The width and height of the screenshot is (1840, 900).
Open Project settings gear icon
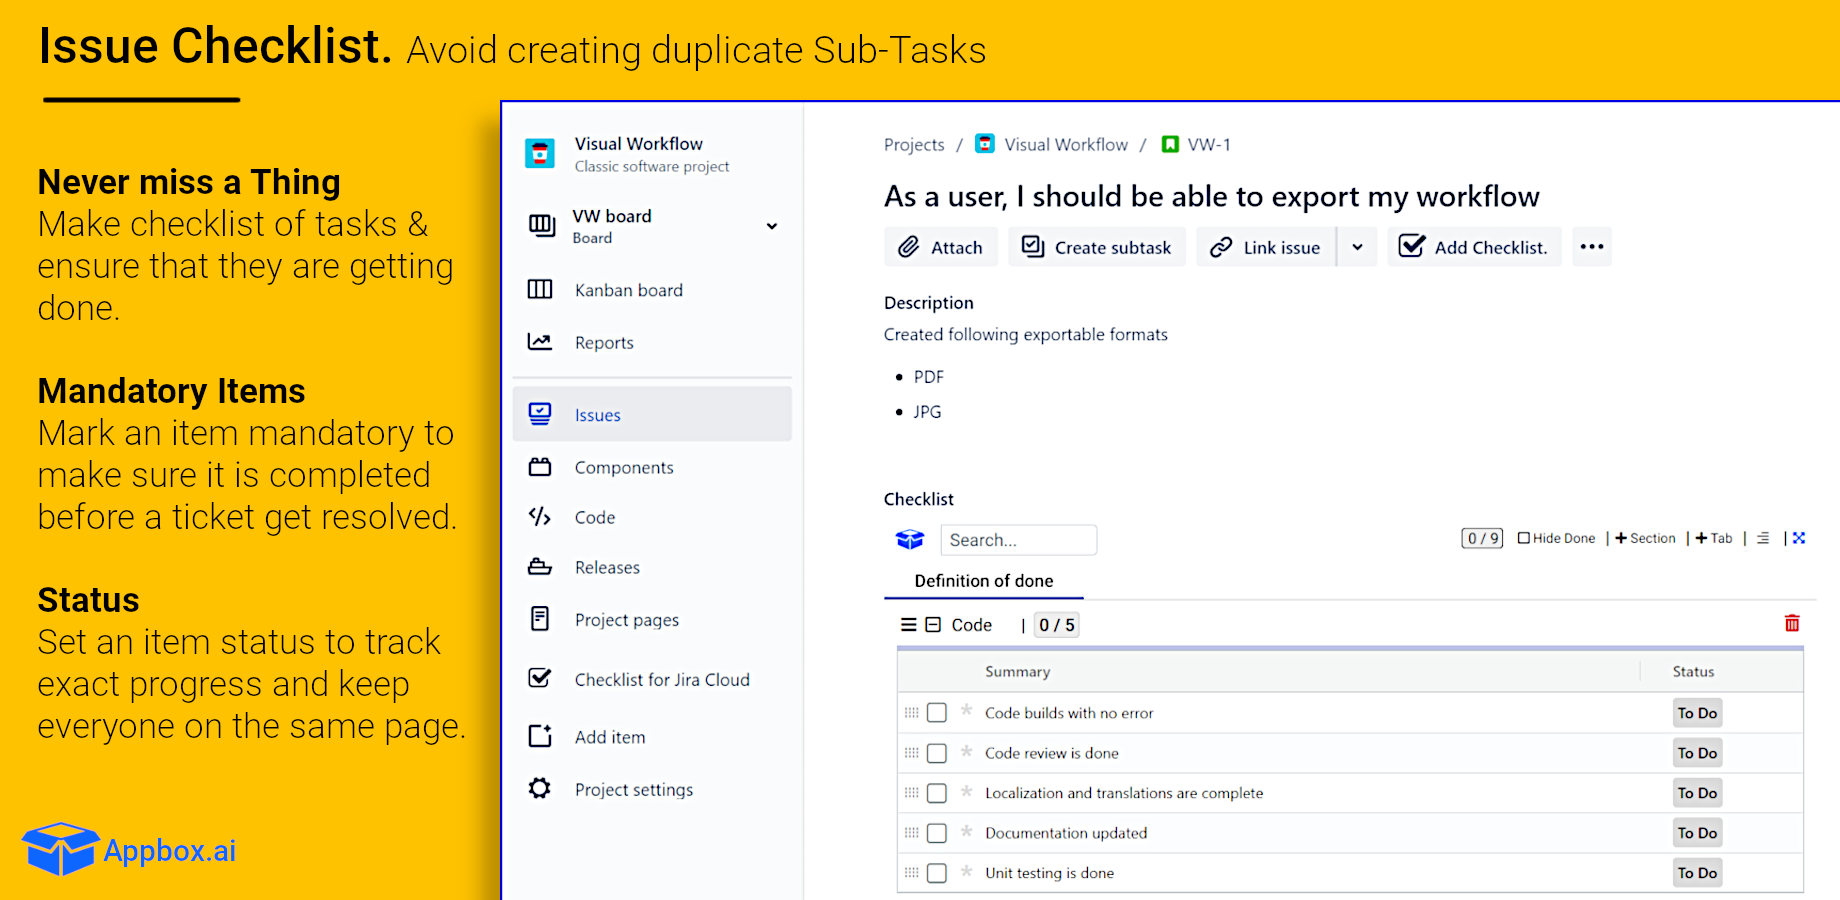tap(540, 789)
